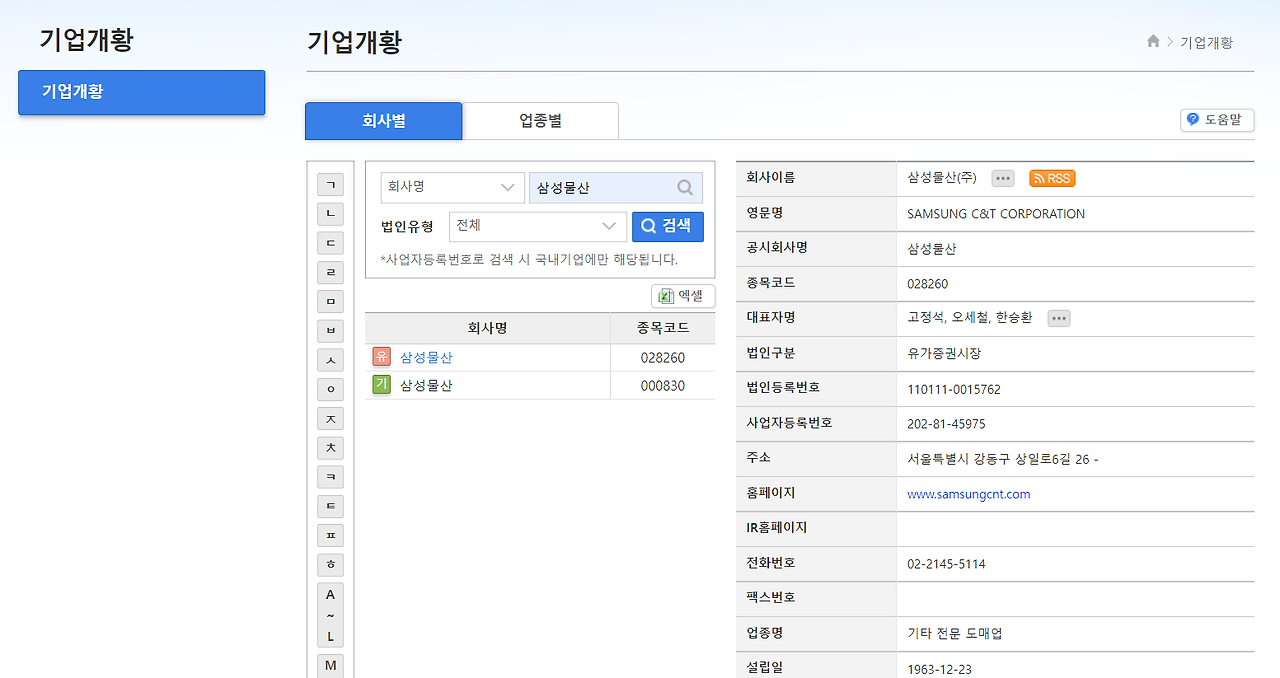
Task: Filter by initial consonant ㅁ
Action: [331, 300]
